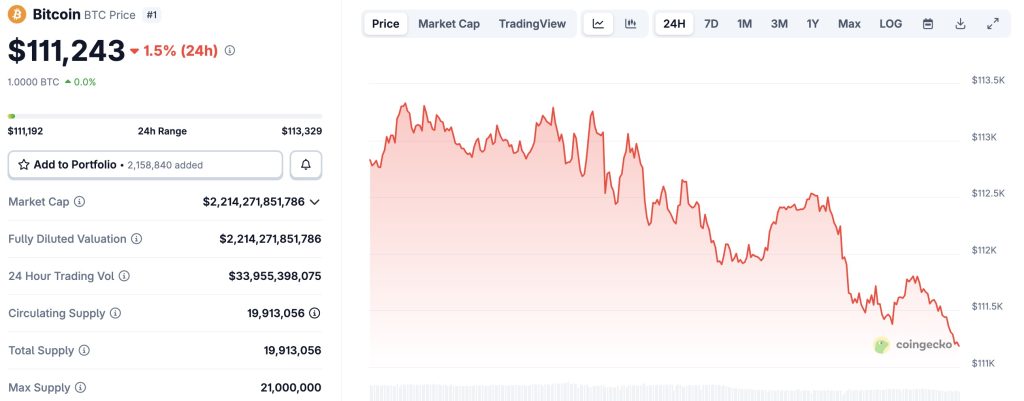The height and width of the screenshot is (401, 1024).
Task: Switch to line chart view
Action: pos(598,23)
